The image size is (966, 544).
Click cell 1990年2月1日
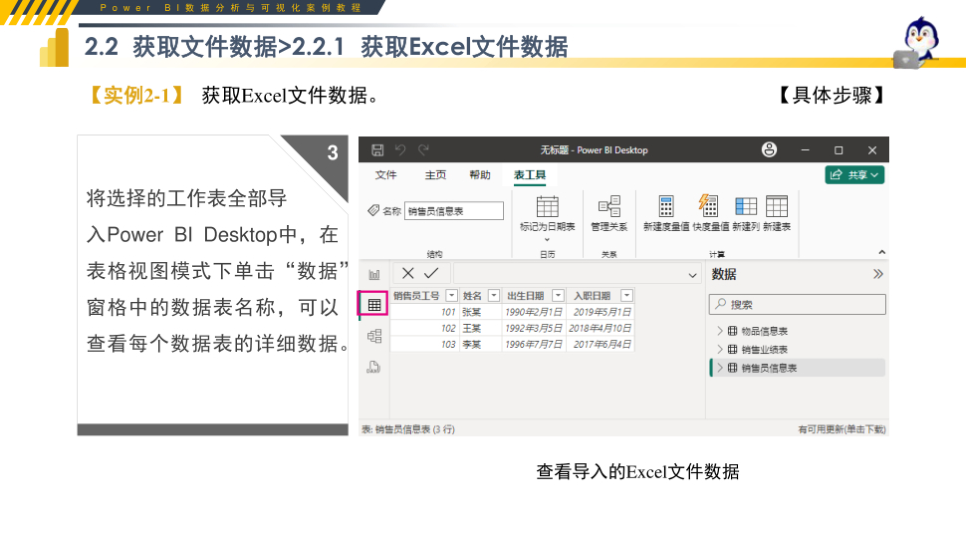(x=534, y=312)
